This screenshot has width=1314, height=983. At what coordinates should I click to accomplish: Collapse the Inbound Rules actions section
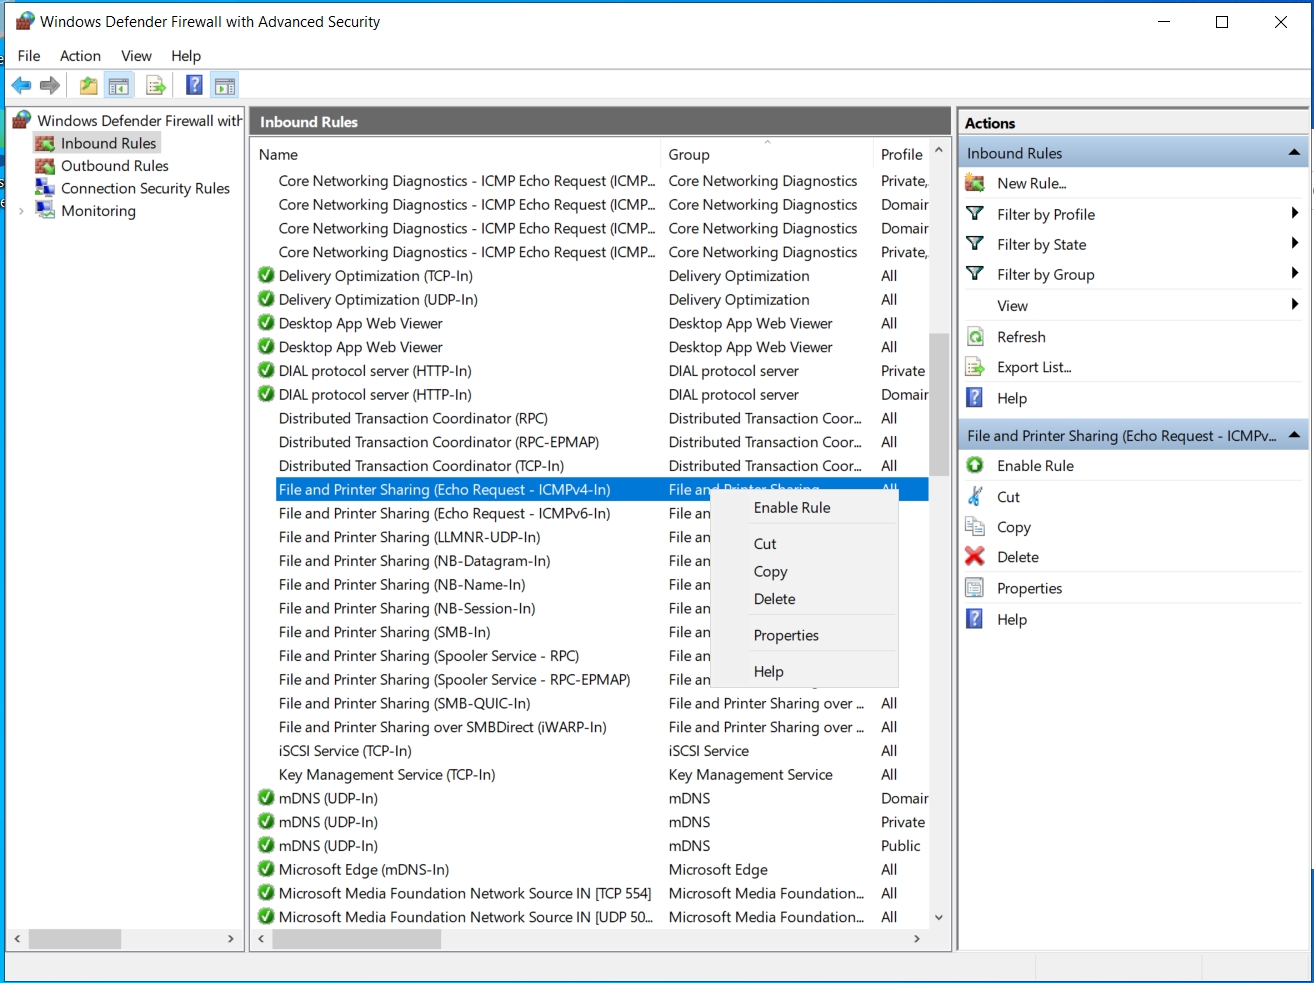coord(1294,153)
